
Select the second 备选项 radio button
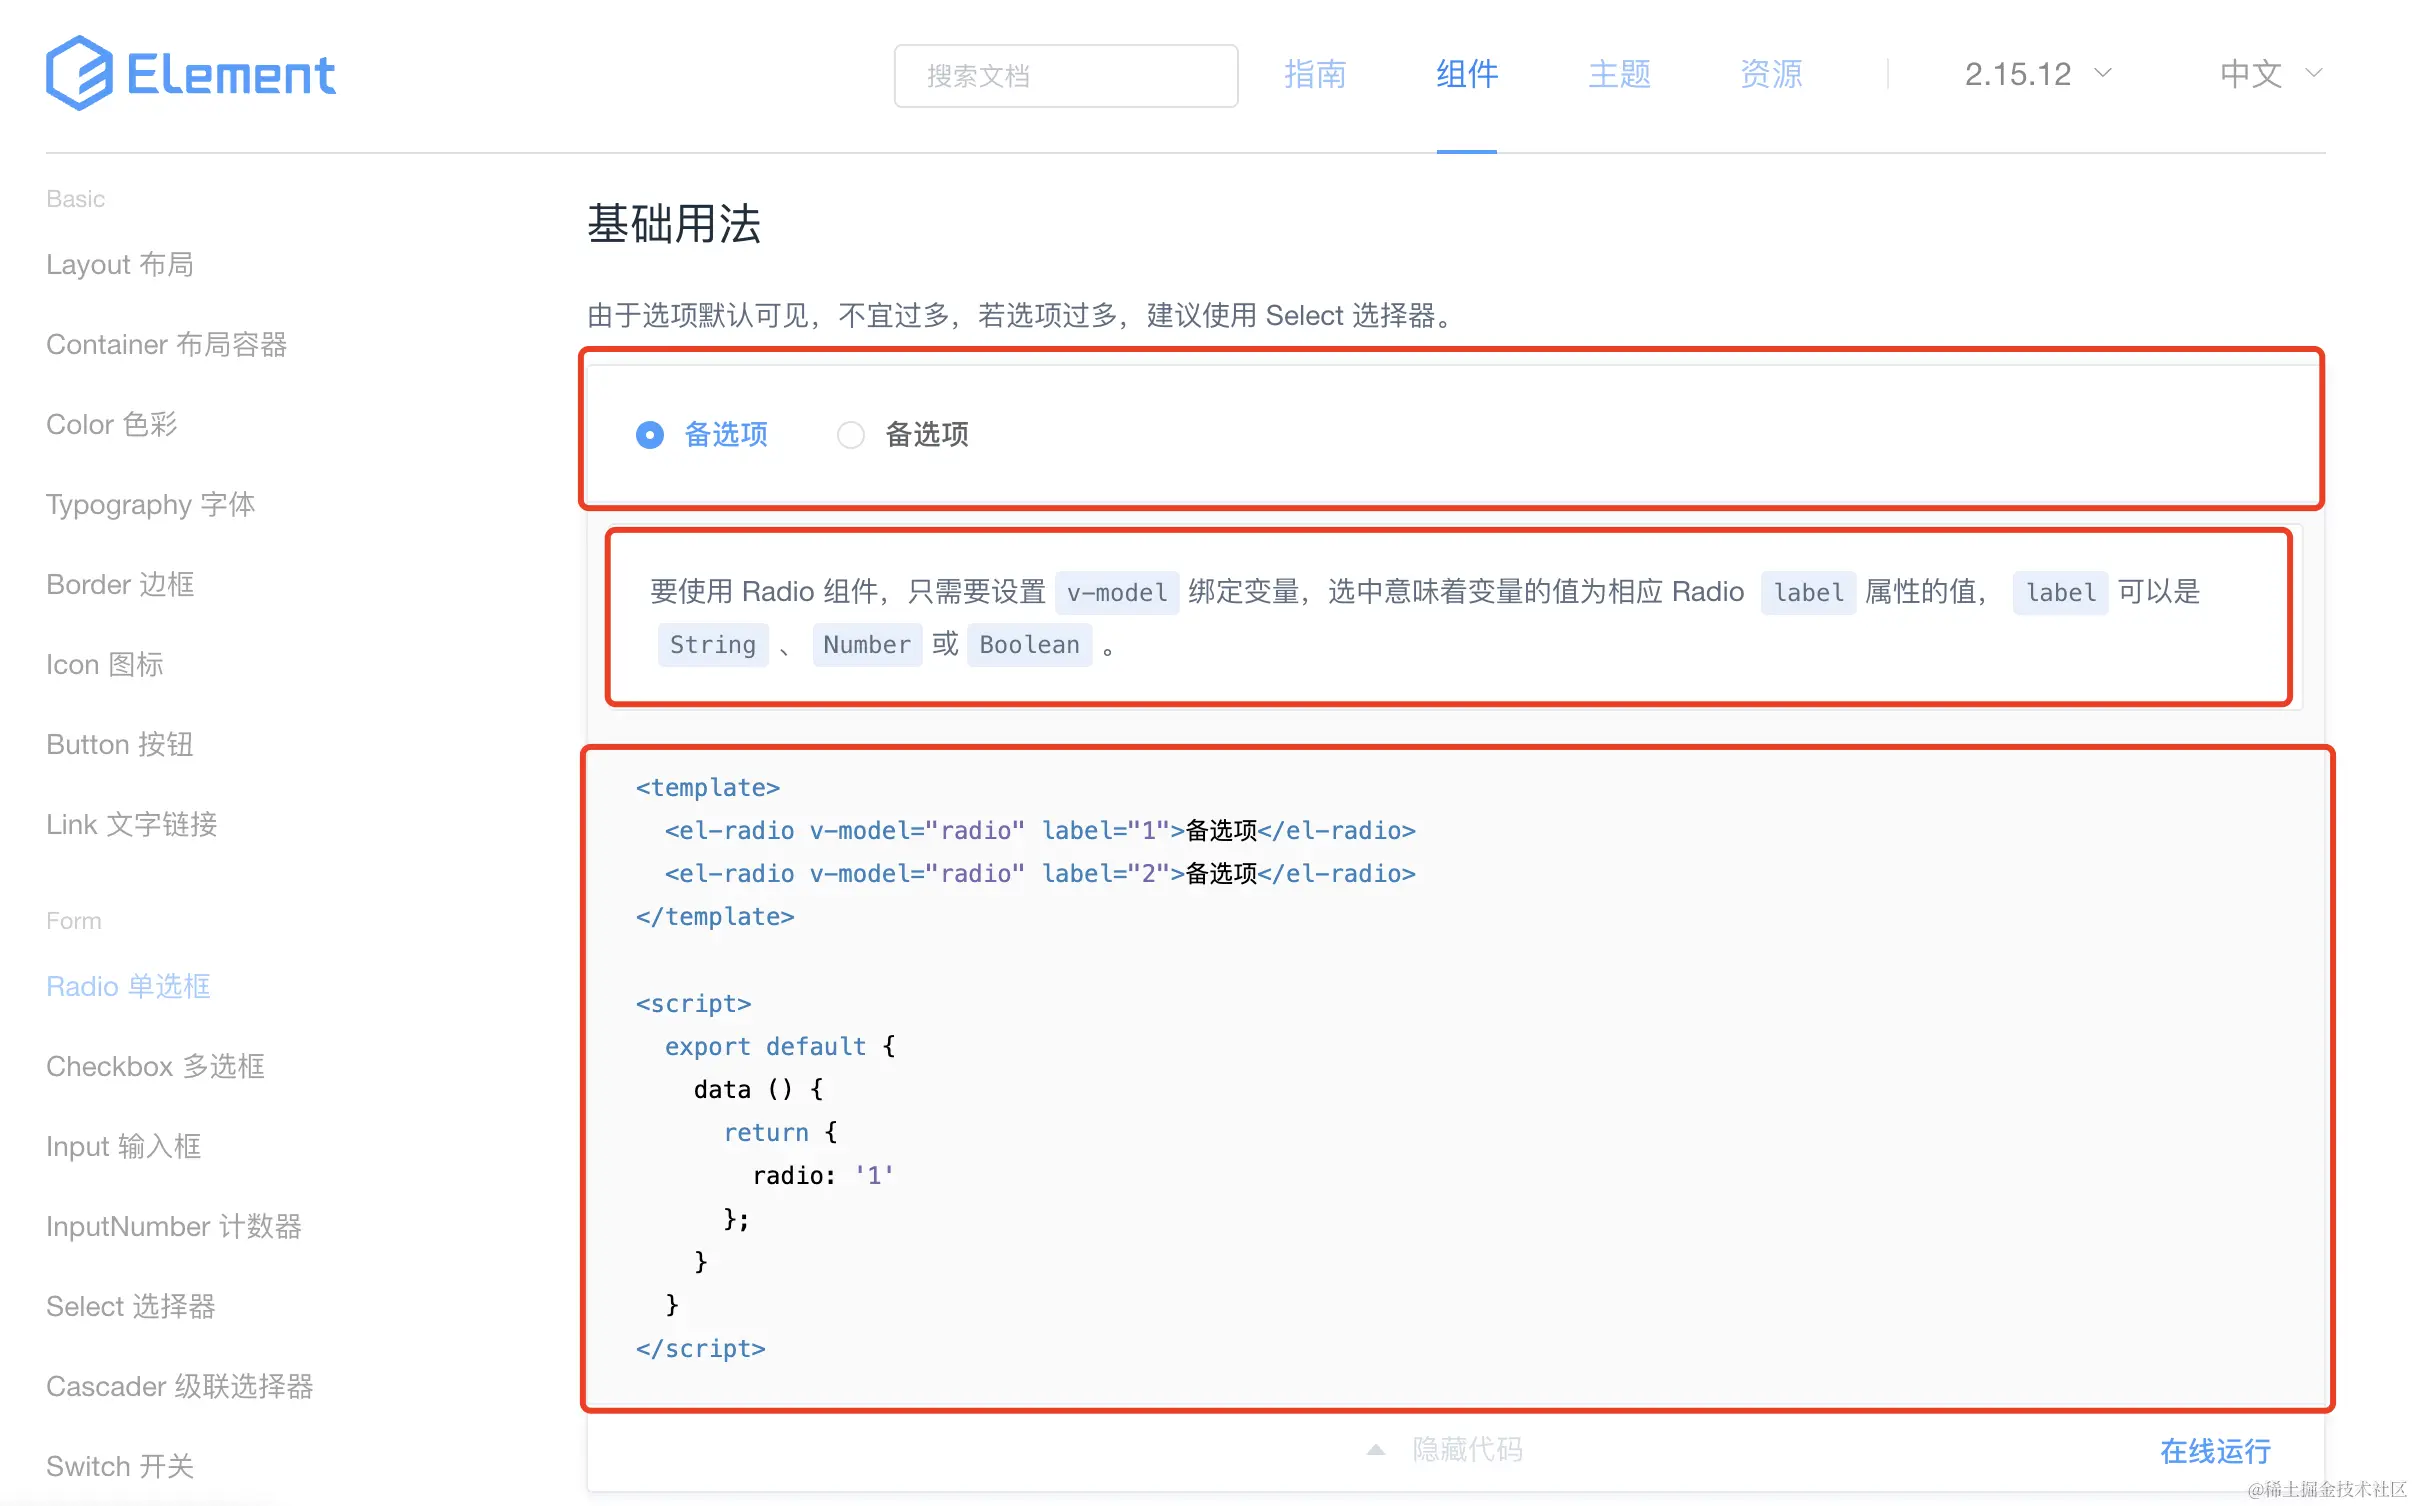click(x=851, y=435)
